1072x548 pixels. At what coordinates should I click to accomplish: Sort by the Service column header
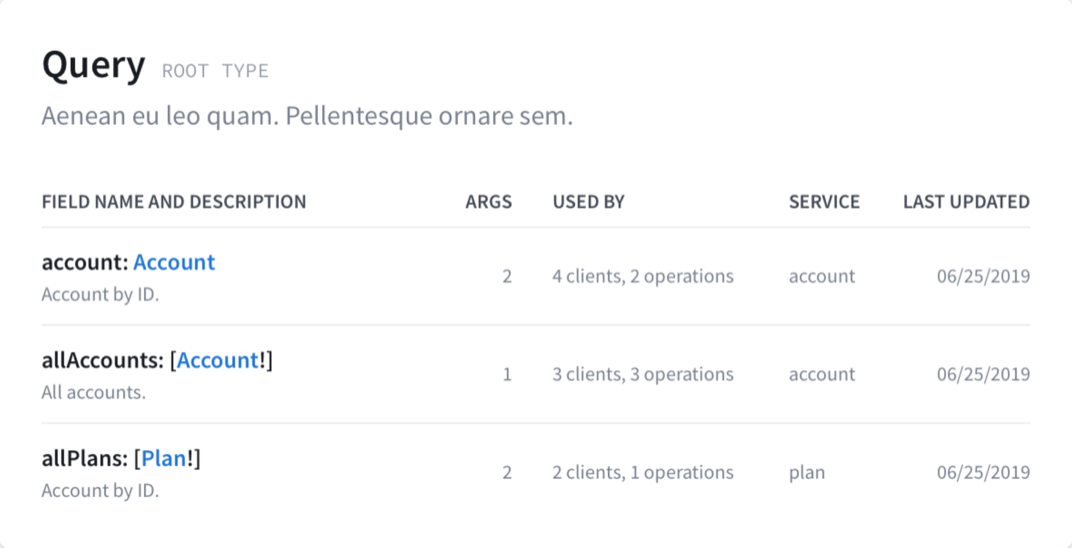(824, 202)
